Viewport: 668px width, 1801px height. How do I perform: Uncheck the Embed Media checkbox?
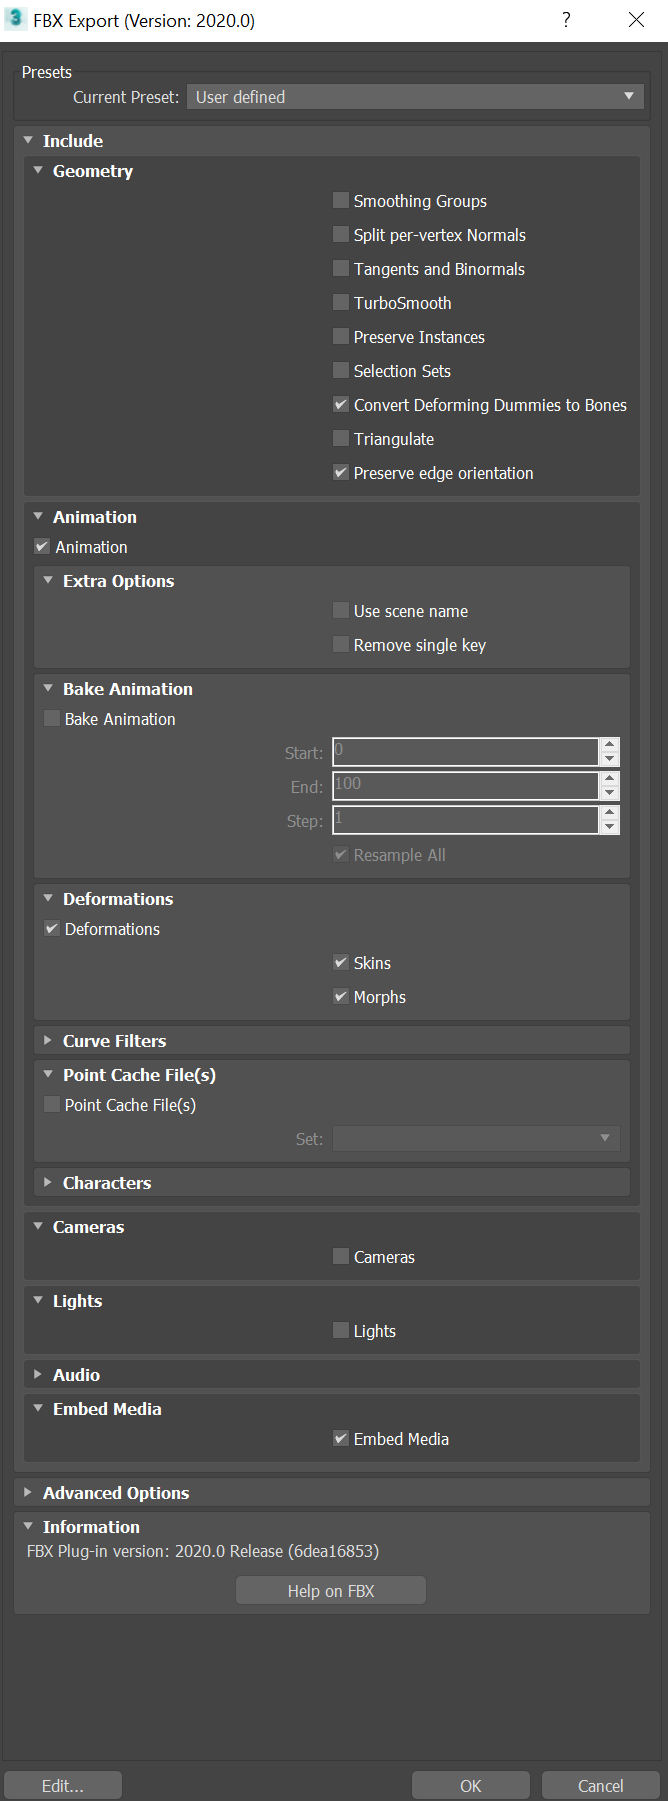tap(341, 1439)
